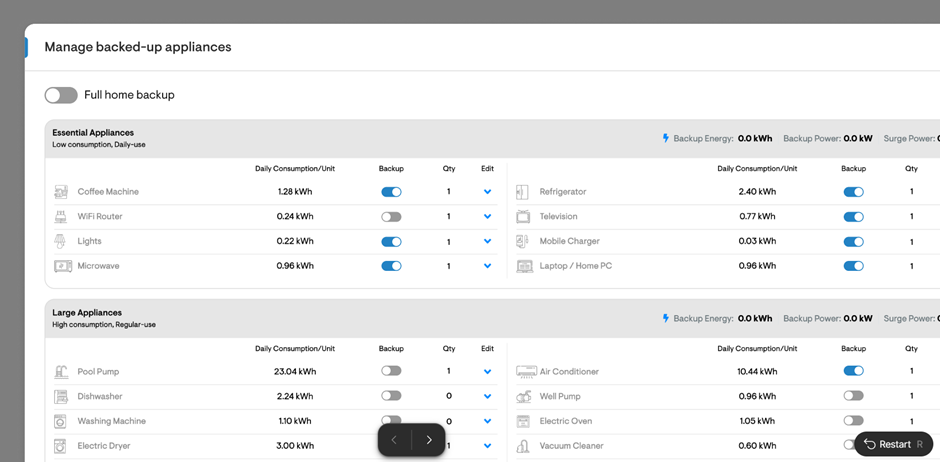Enable backup for the Pool Pump
Viewport: 940px width, 462px height.
(x=391, y=371)
